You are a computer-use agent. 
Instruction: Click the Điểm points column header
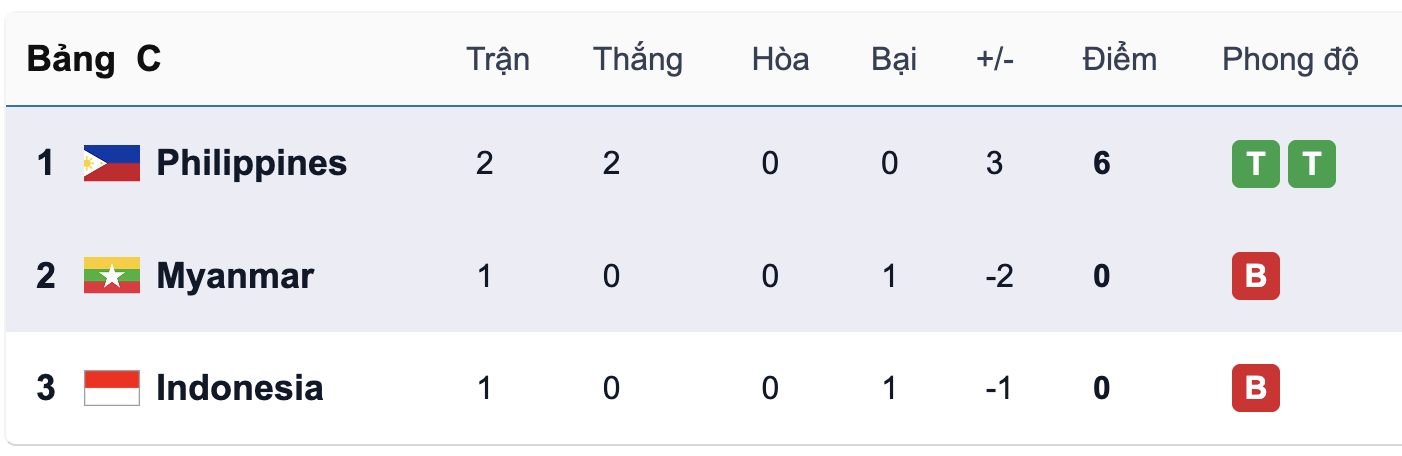click(1119, 60)
